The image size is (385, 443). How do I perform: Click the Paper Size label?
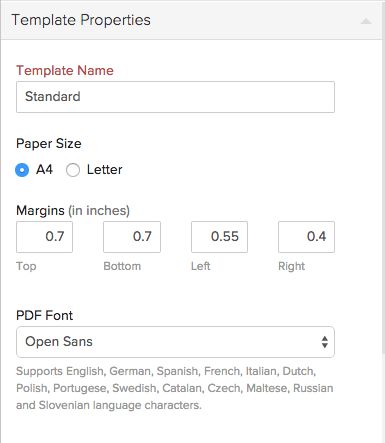[x=49, y=144]
